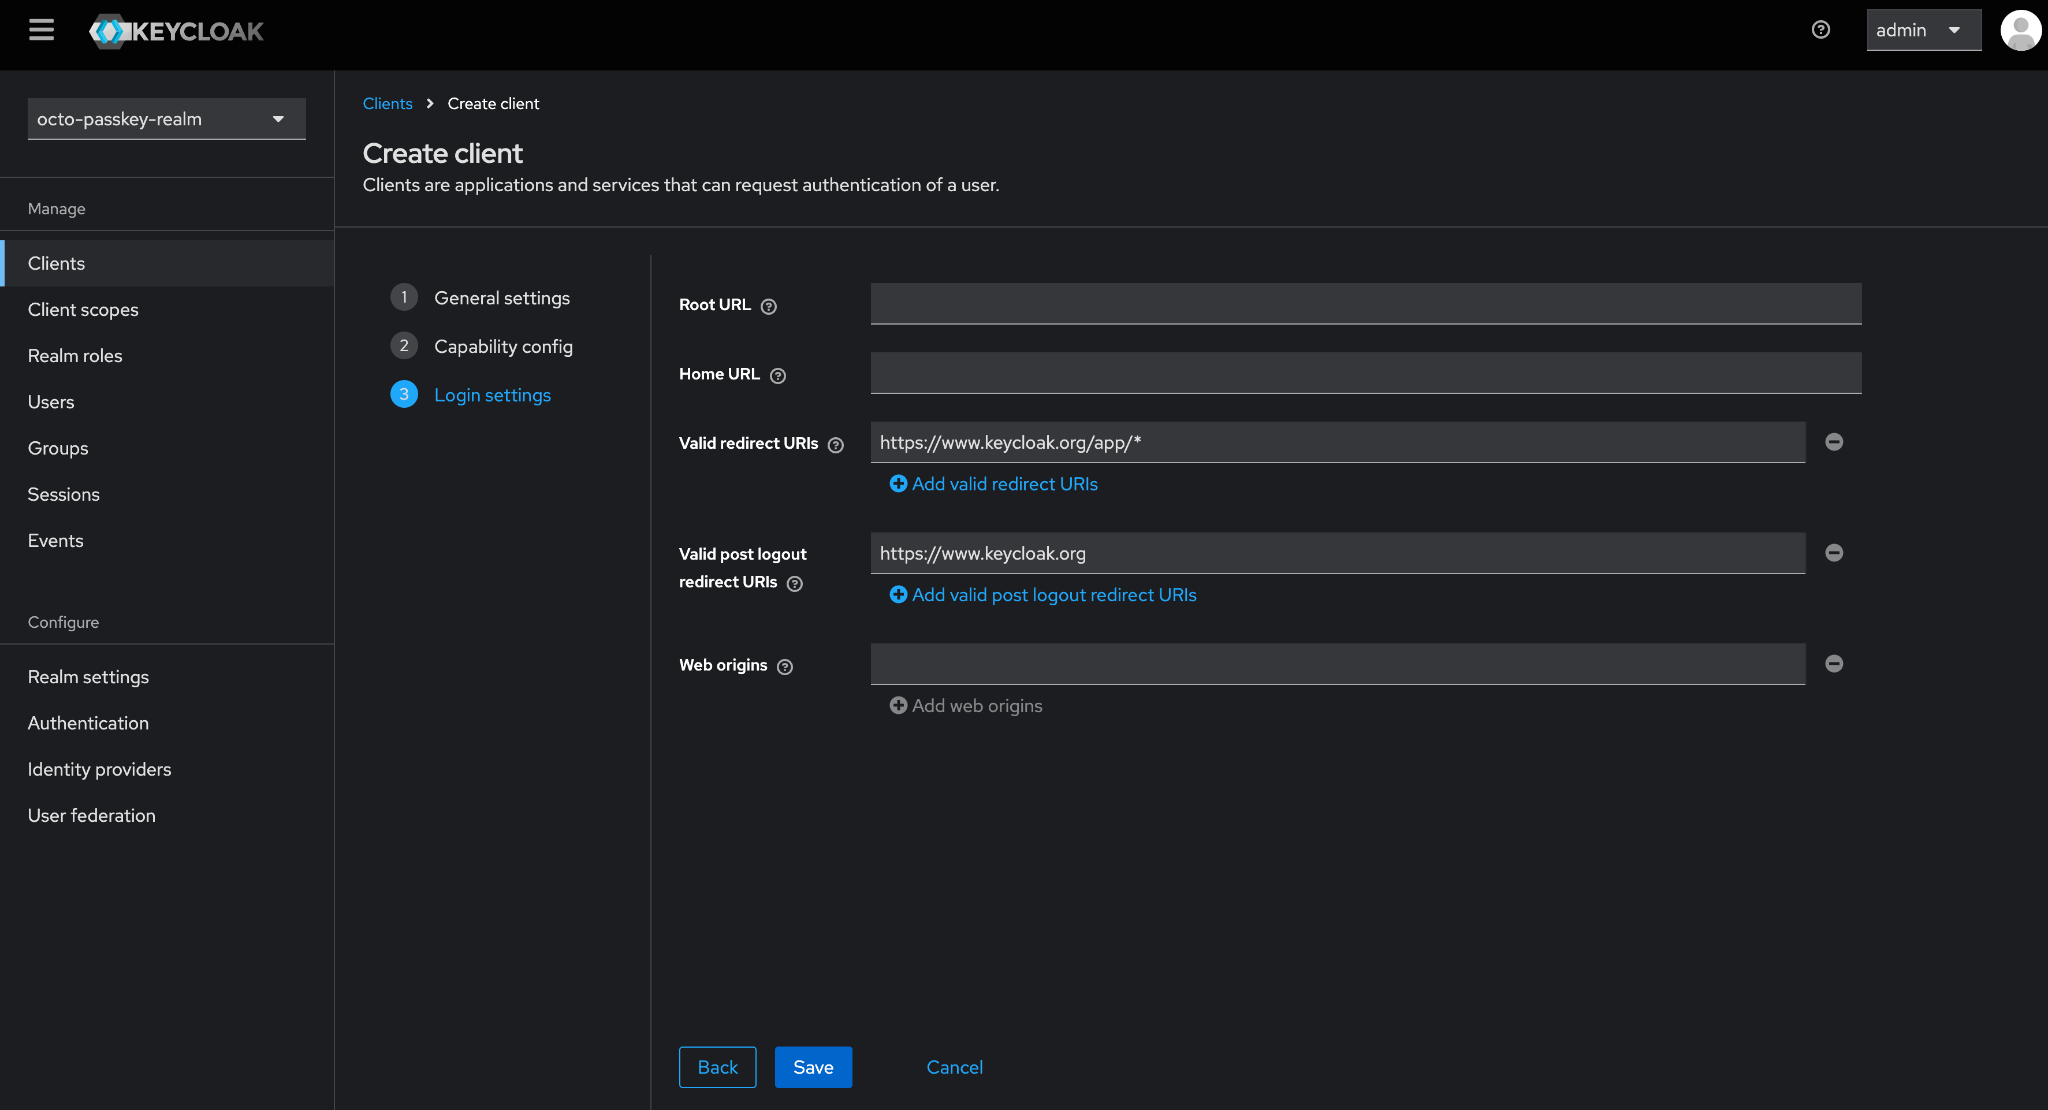Click the help icon in top bar
The width and height of the screenshot is (2048, 1110).
tap(1820, 30)
